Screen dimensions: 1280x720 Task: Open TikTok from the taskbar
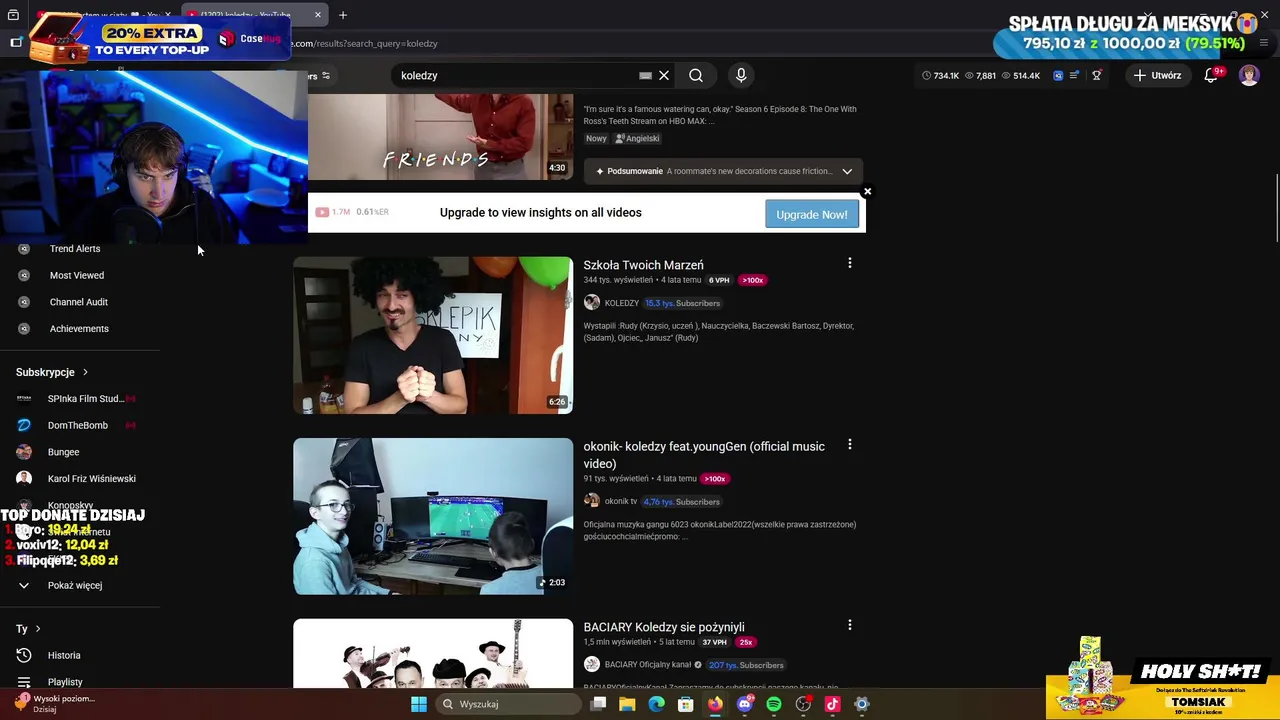pos(832,704)
